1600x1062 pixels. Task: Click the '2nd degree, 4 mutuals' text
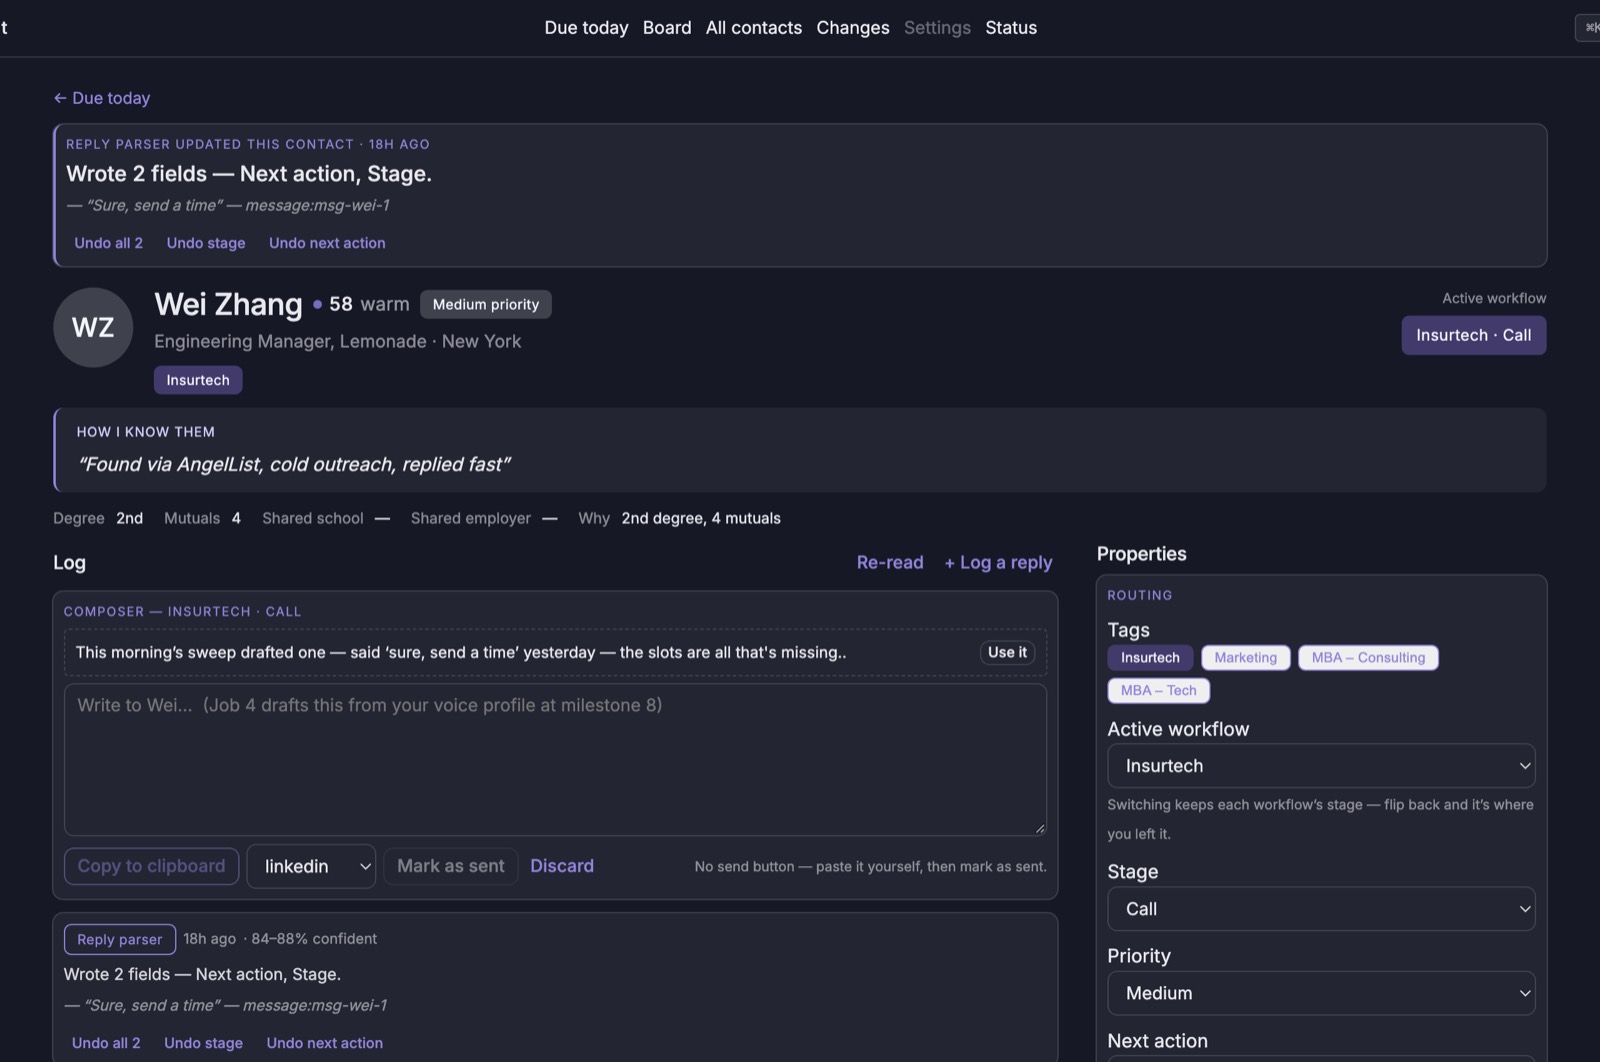tap(701, 518)
